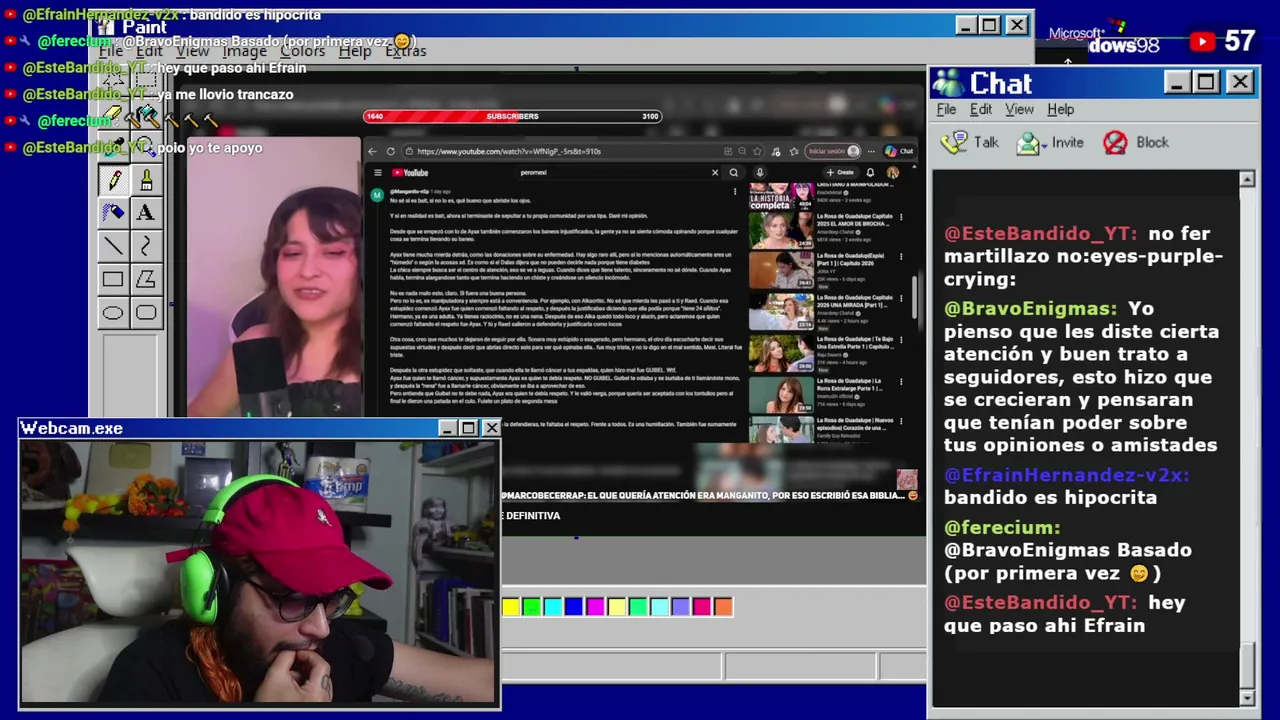Pick the bright green color swatch
Image resolution: width=1280 pixels, height=720 pixels.
click(x=532, y=606)
